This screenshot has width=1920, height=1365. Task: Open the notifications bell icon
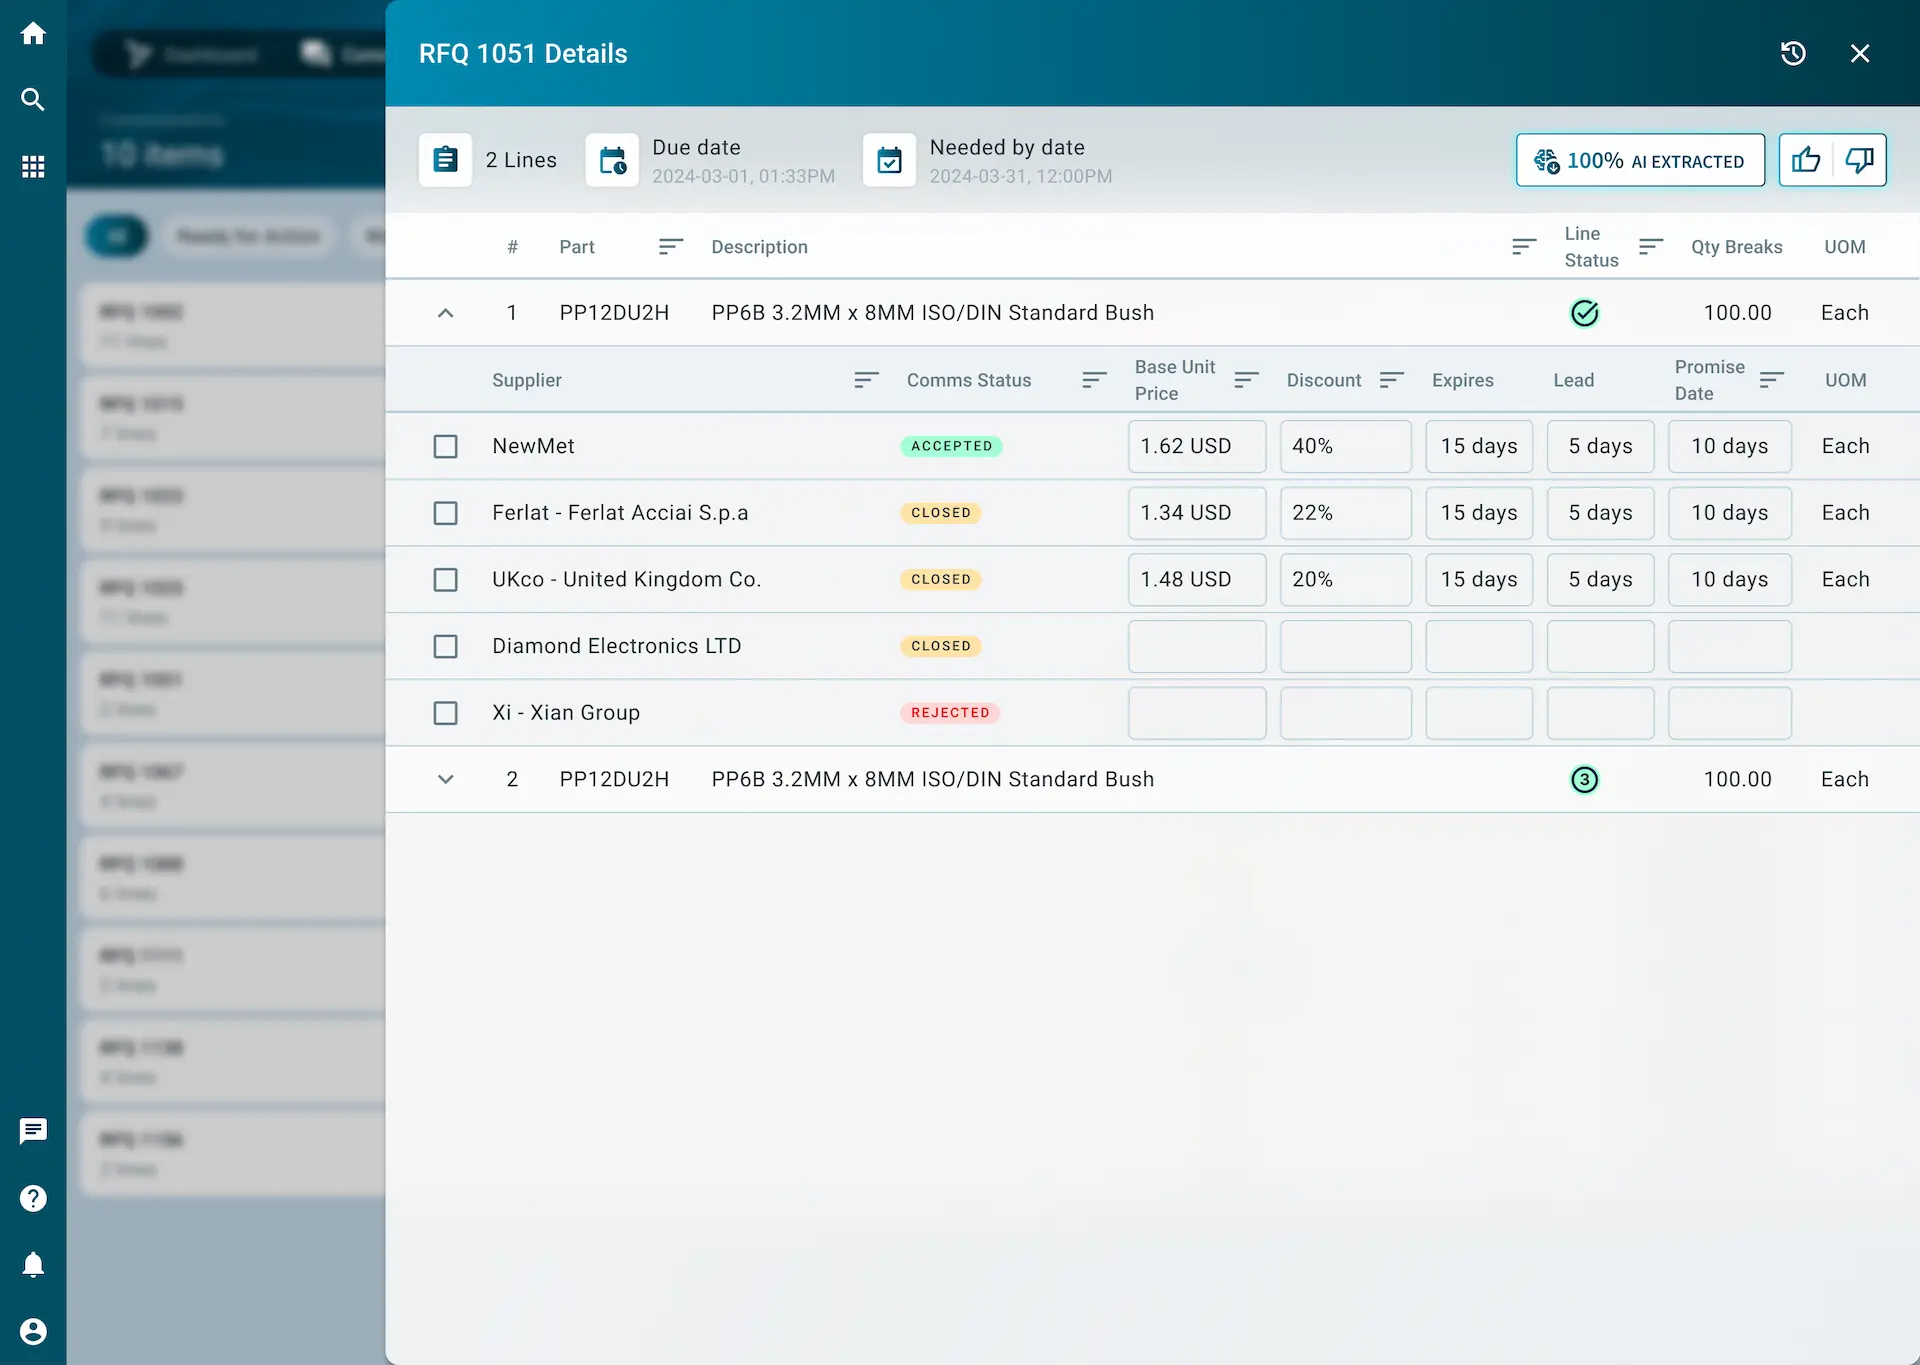[x=33, y=1265]
